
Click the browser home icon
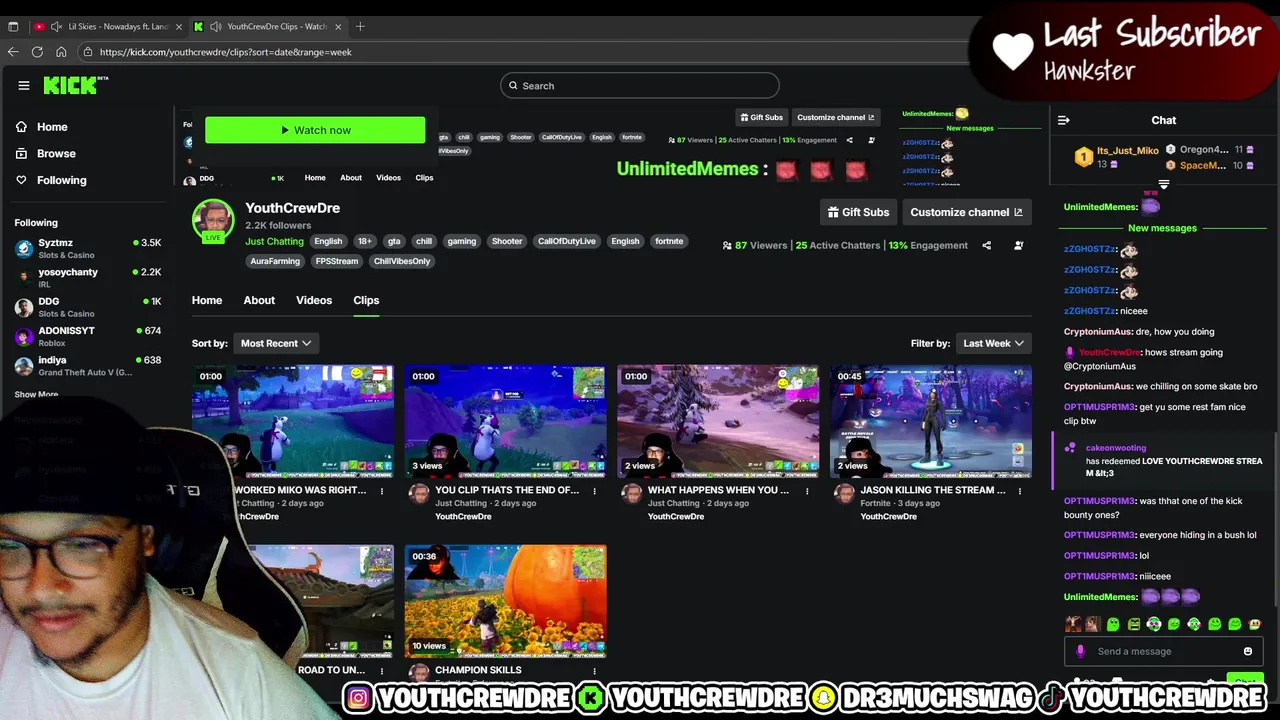click(x=61, y=52)
